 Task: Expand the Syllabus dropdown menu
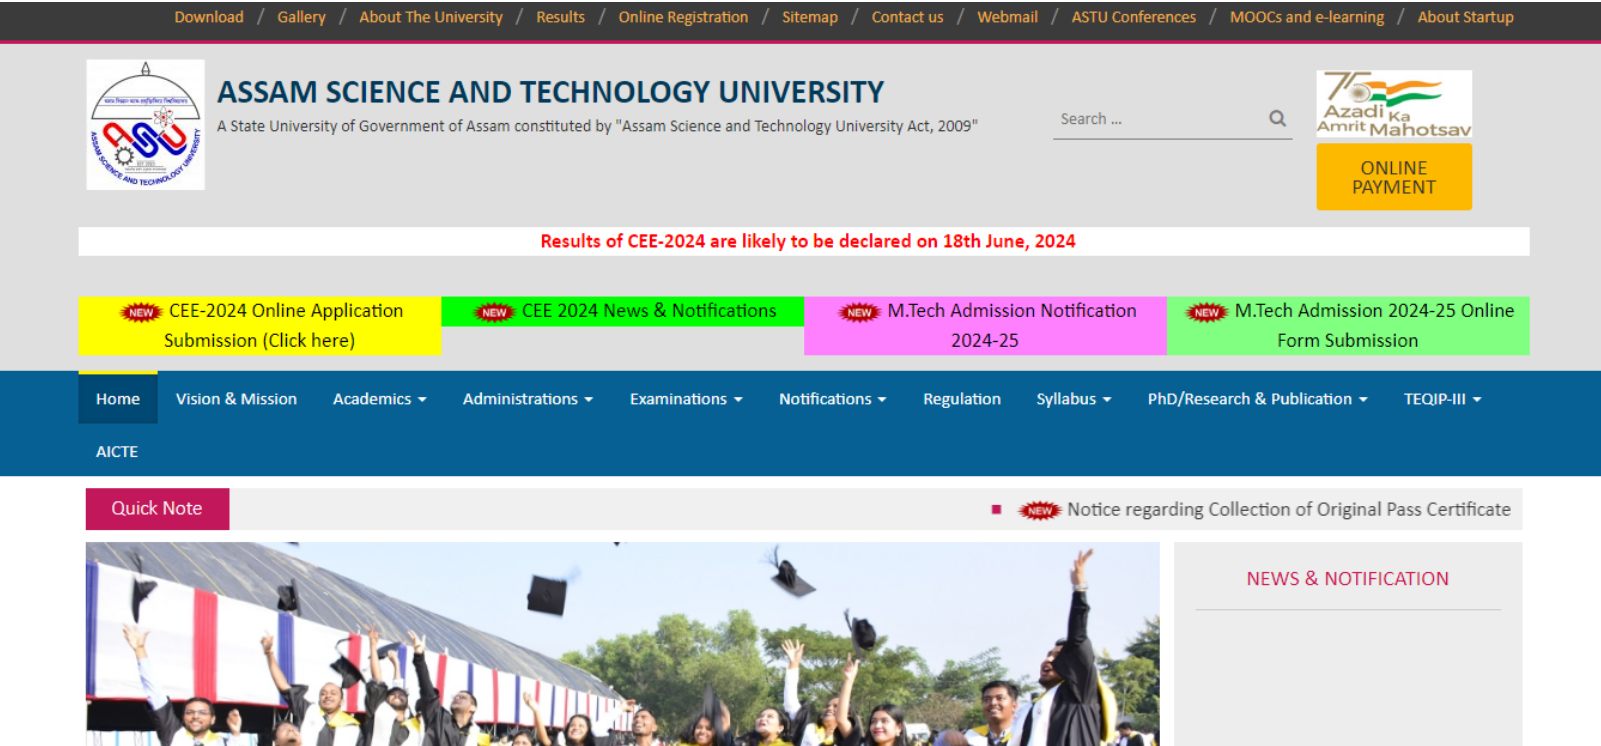(1074, 398)
